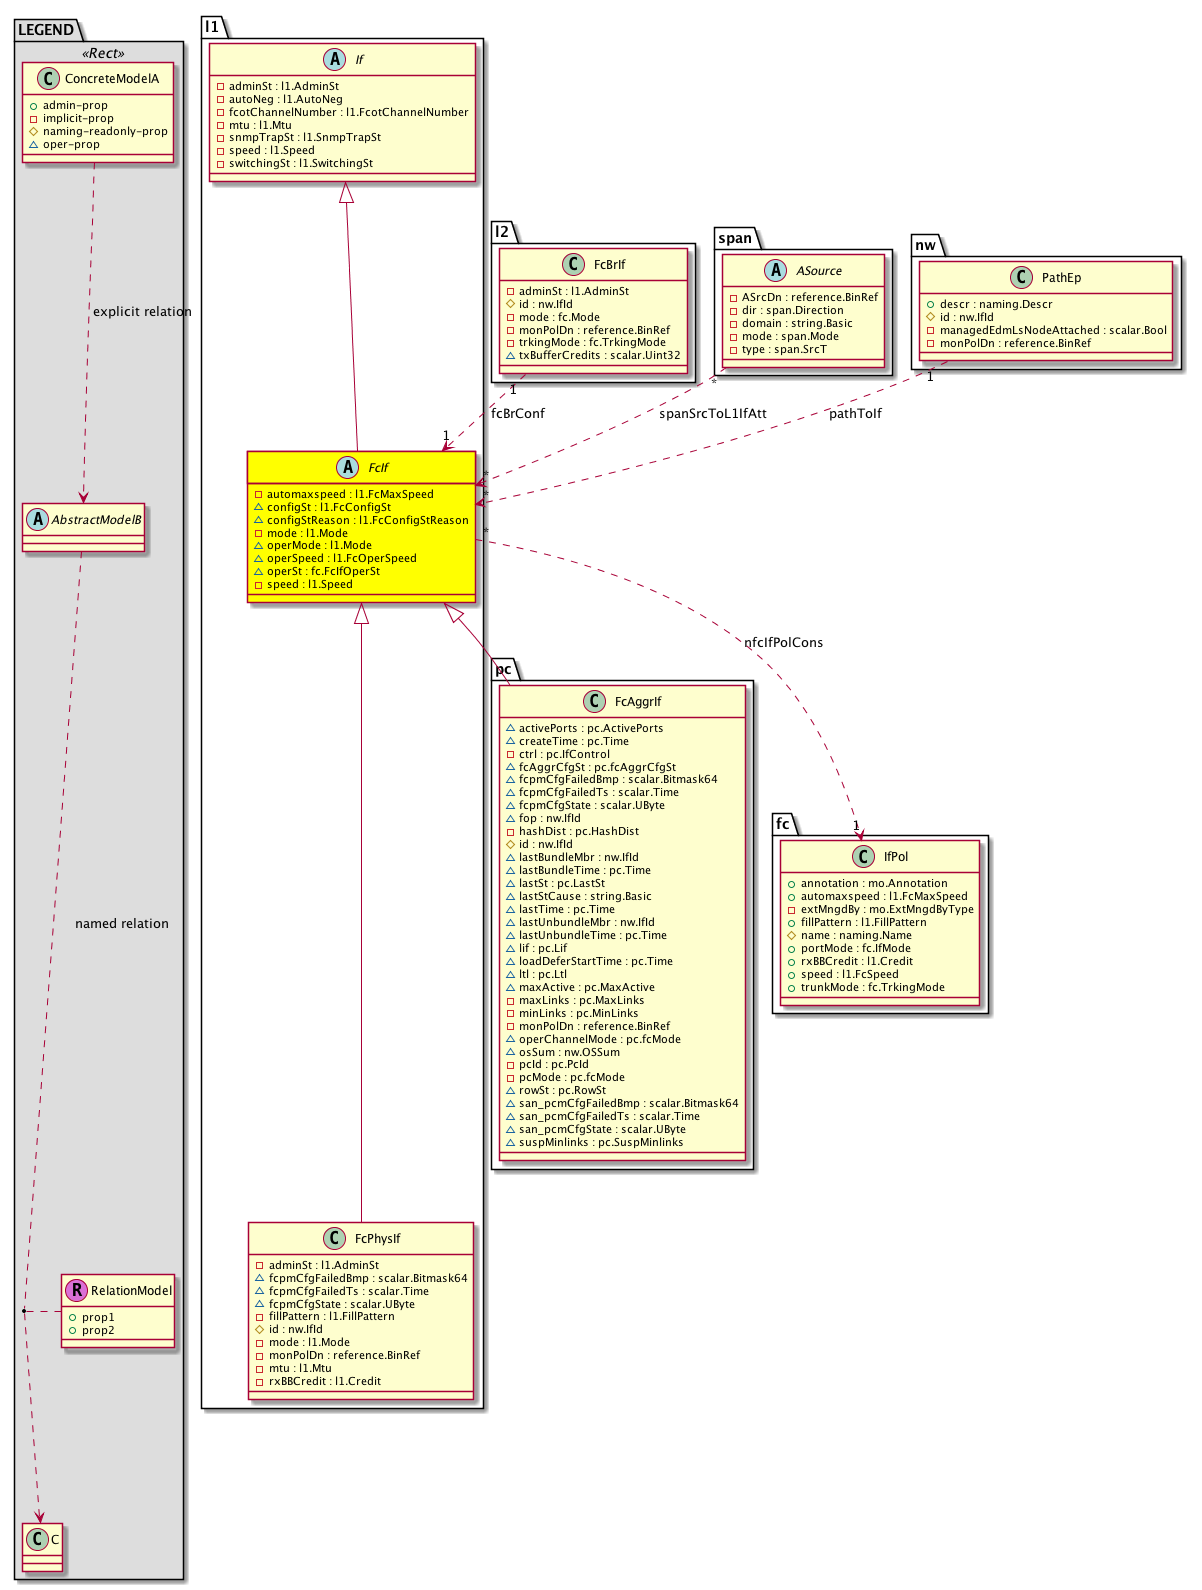
Task: Click the 'fcBrConf' relation label
Action: [518, 413]
